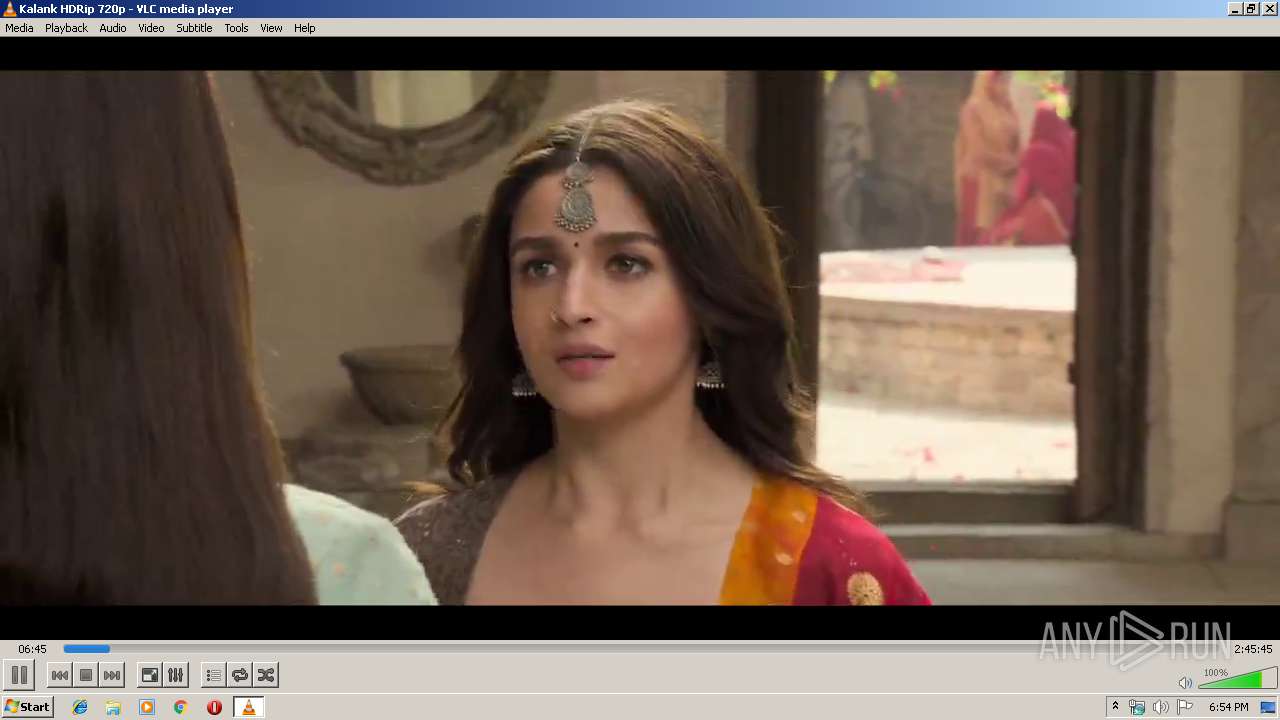
Task: Open the Subtitle menu
Action: click(194, 28)
